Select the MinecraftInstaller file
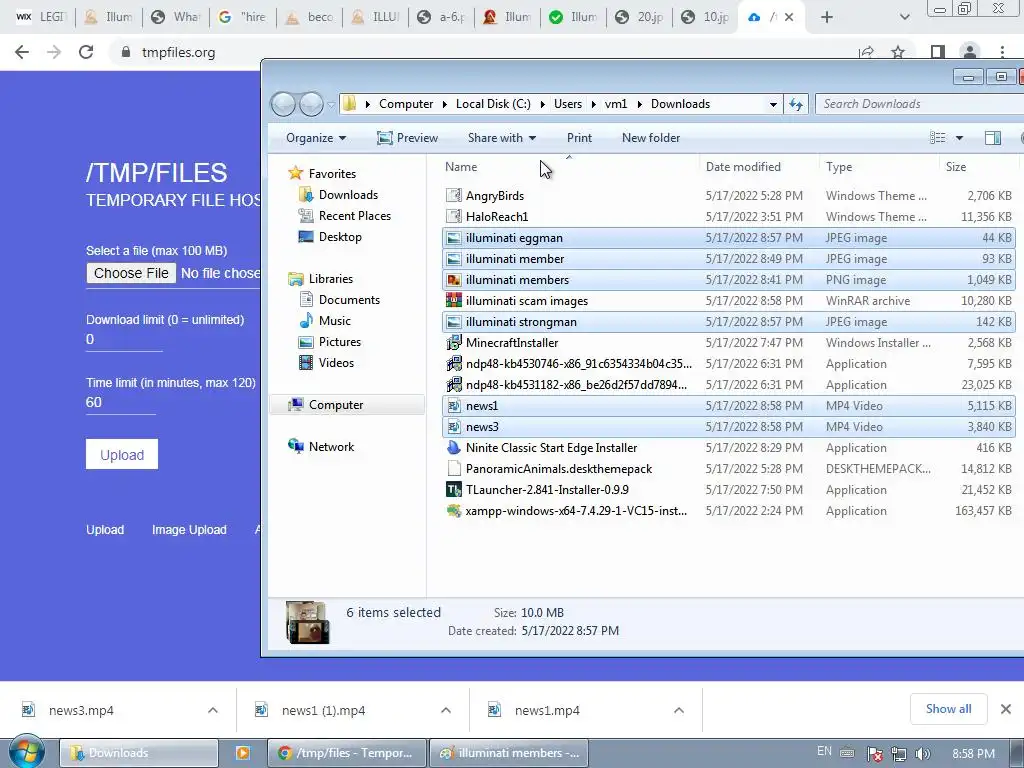This screenshot has height=768, width=1024. (728, 343)
